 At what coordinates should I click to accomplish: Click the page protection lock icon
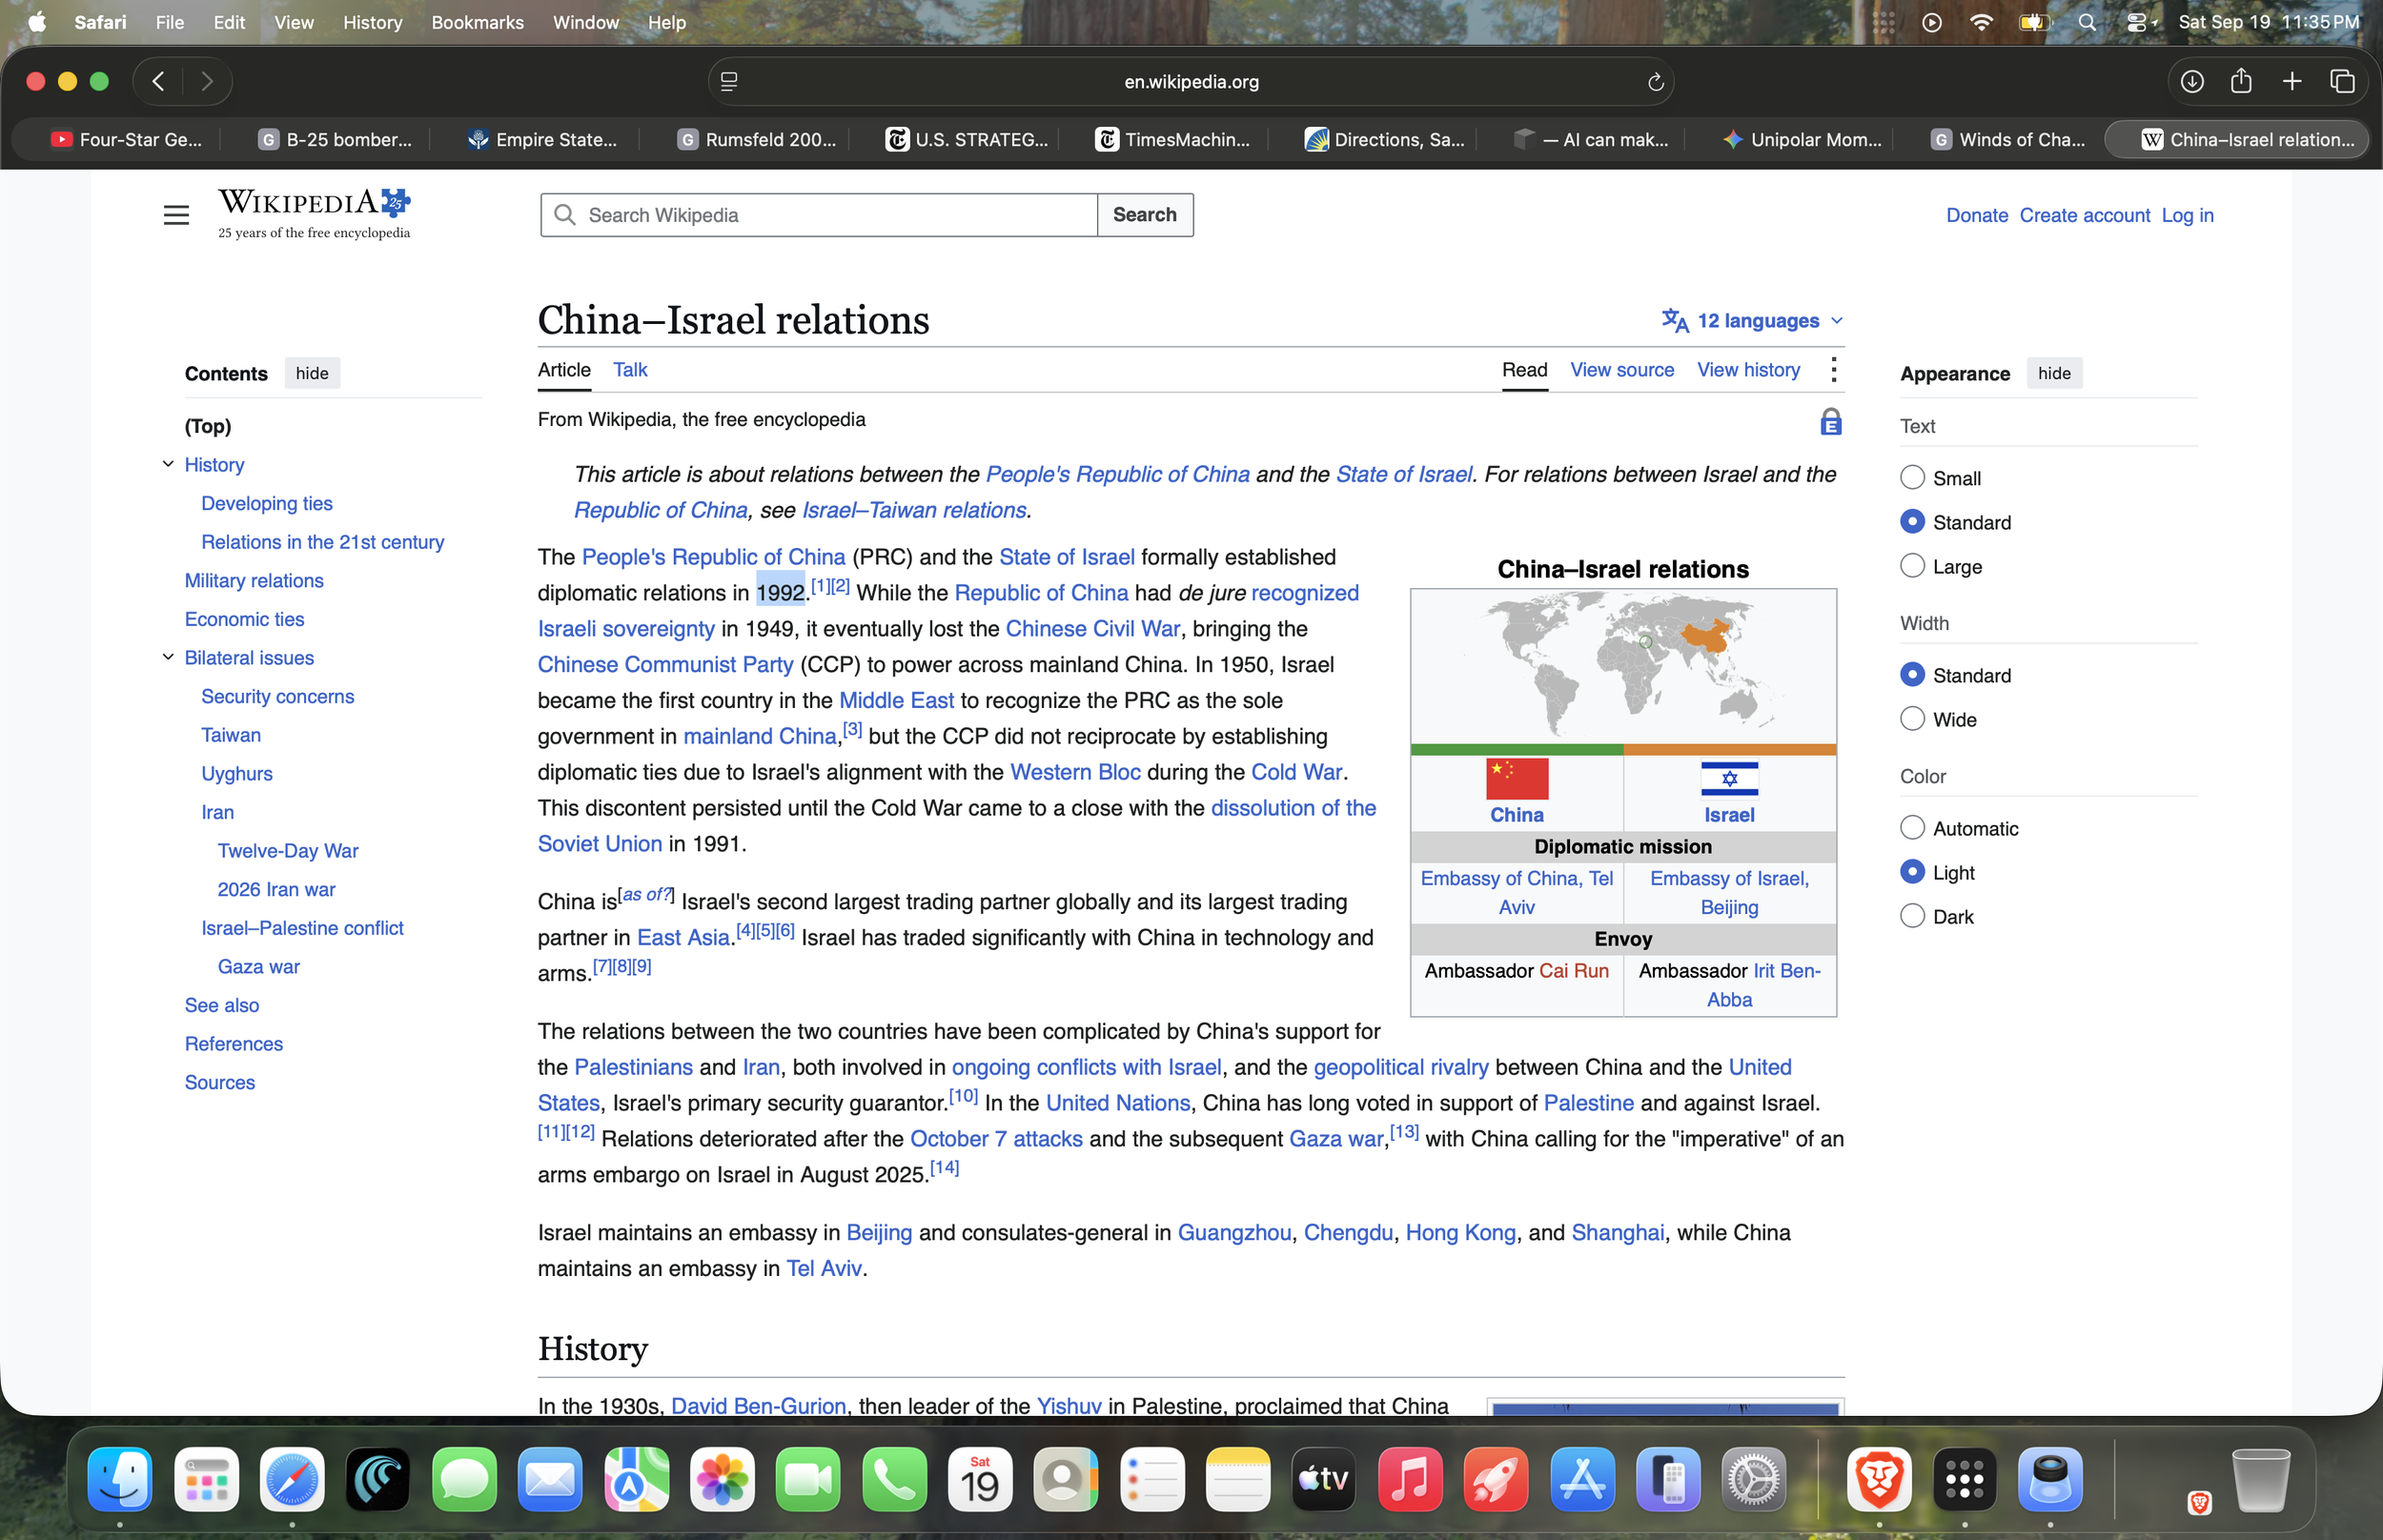(x=1830, y=422)
